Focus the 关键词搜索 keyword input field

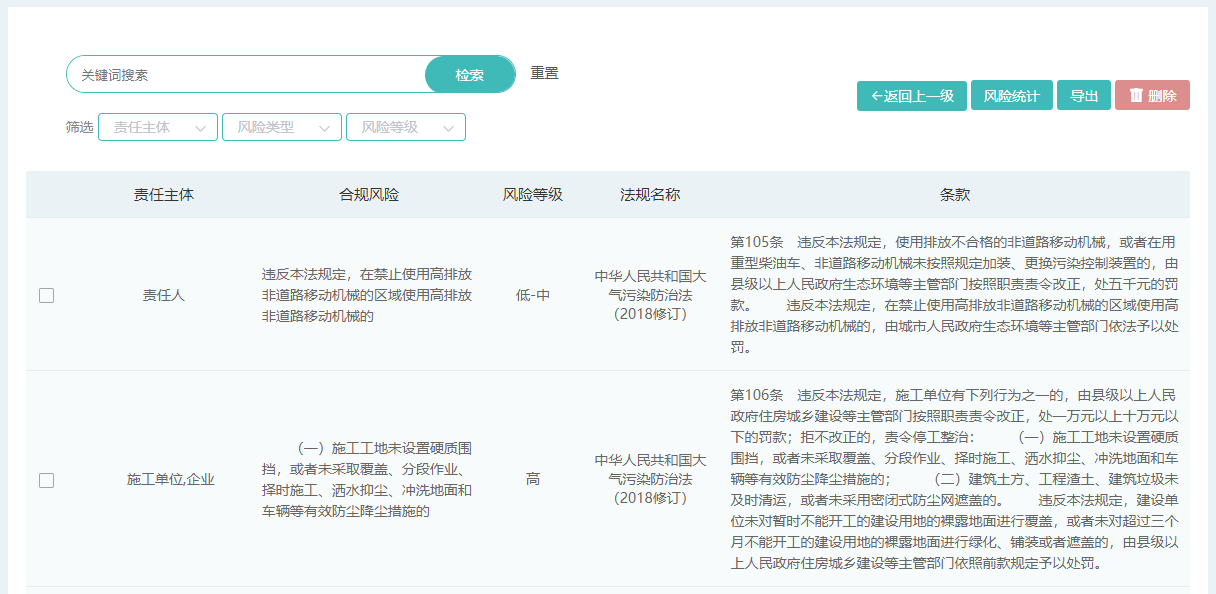(246, 75)
